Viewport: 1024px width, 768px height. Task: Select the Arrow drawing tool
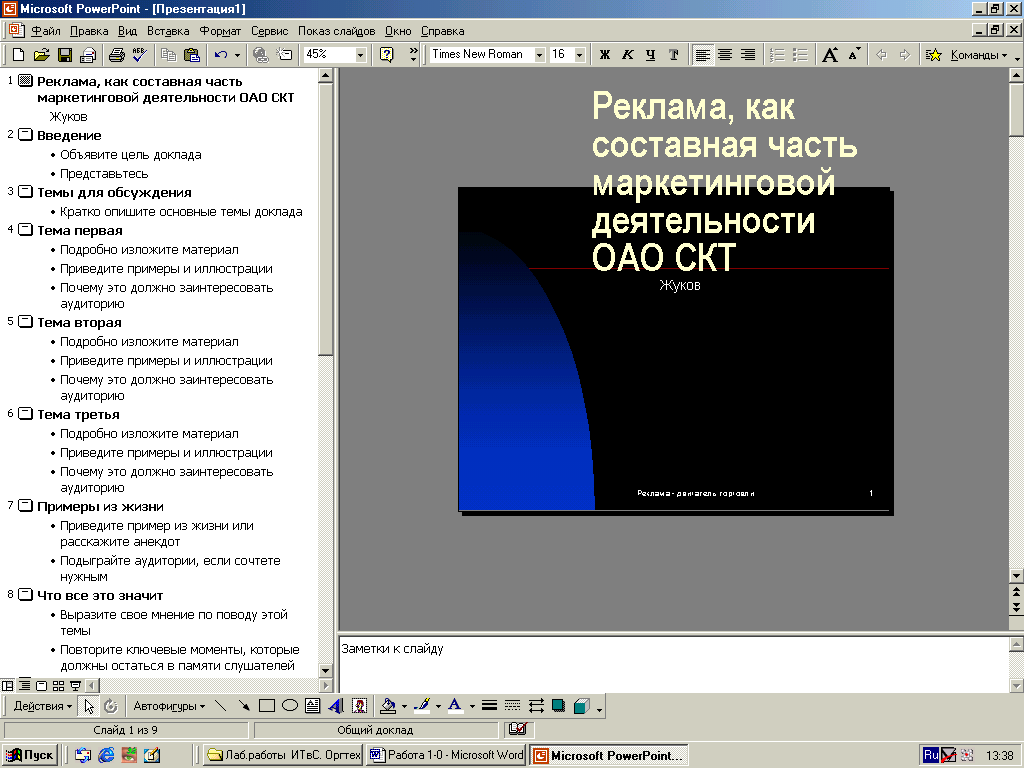tap(244, 706)
